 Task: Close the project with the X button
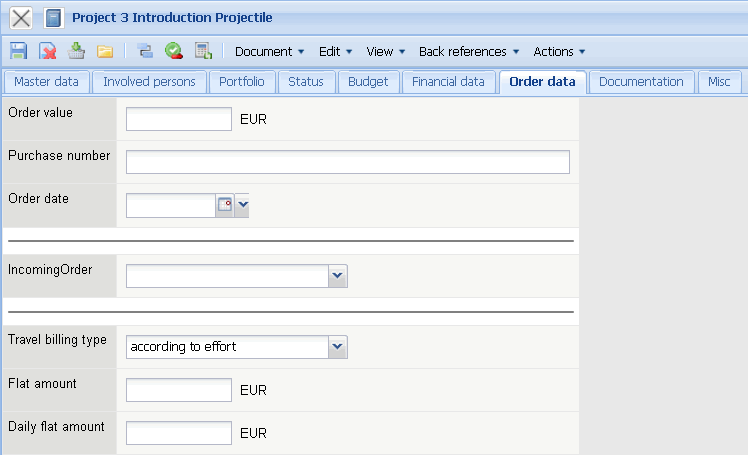coord(21,18)
